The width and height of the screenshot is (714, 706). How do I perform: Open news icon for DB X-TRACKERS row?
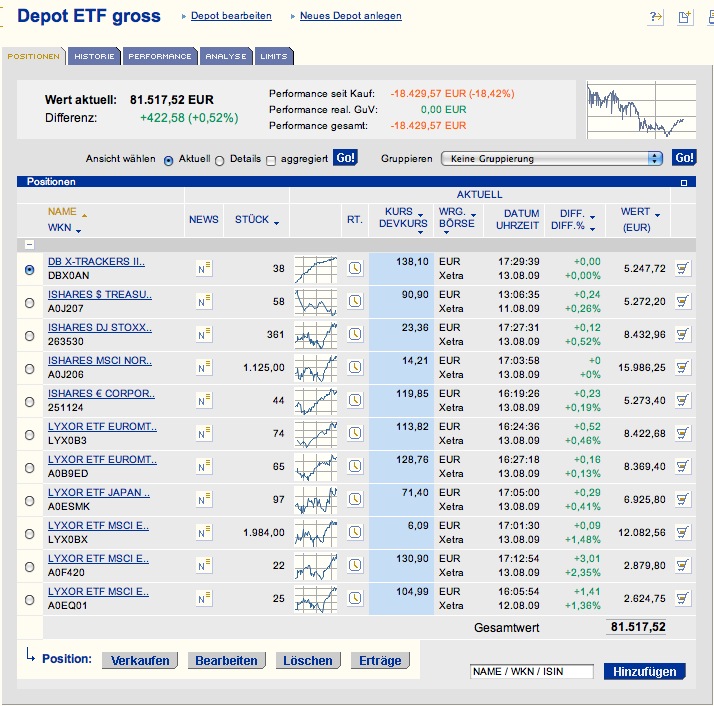[204, 268]
